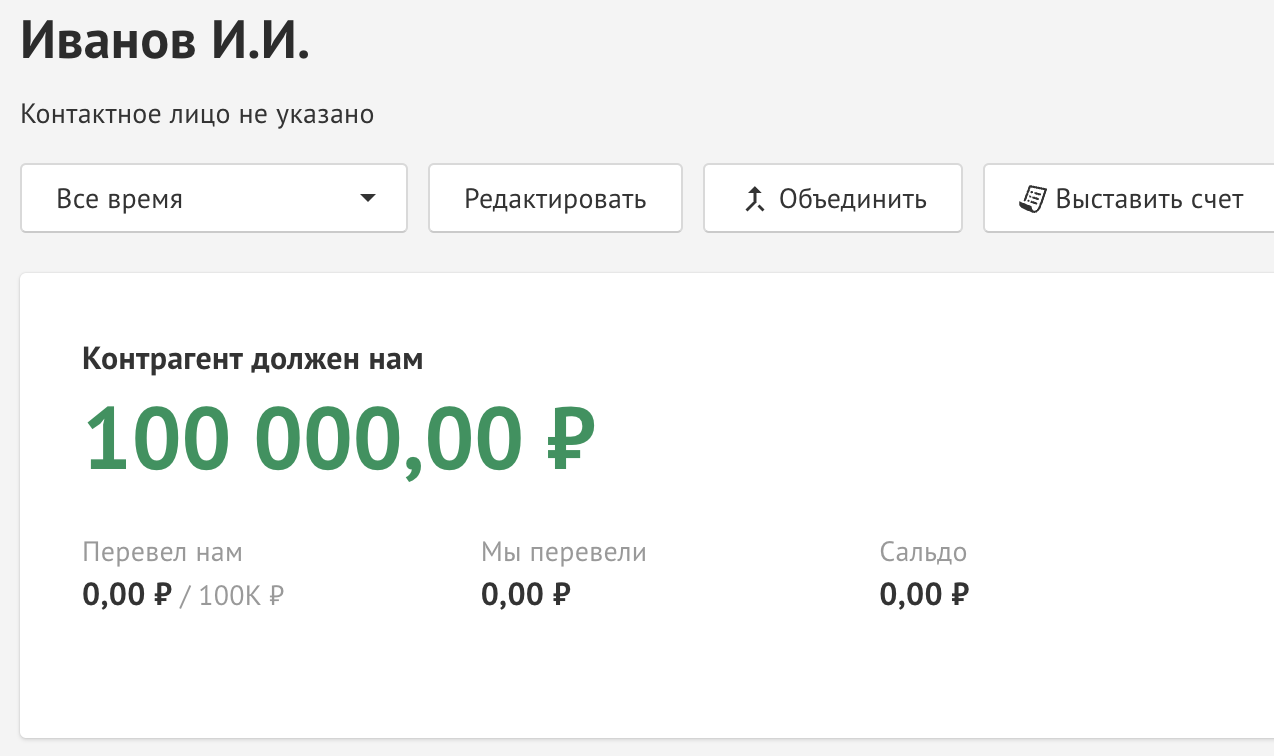The image size is (1274, 756).
Task: Select the Иванов И.И. heading
Action: [x=166, y=41]
